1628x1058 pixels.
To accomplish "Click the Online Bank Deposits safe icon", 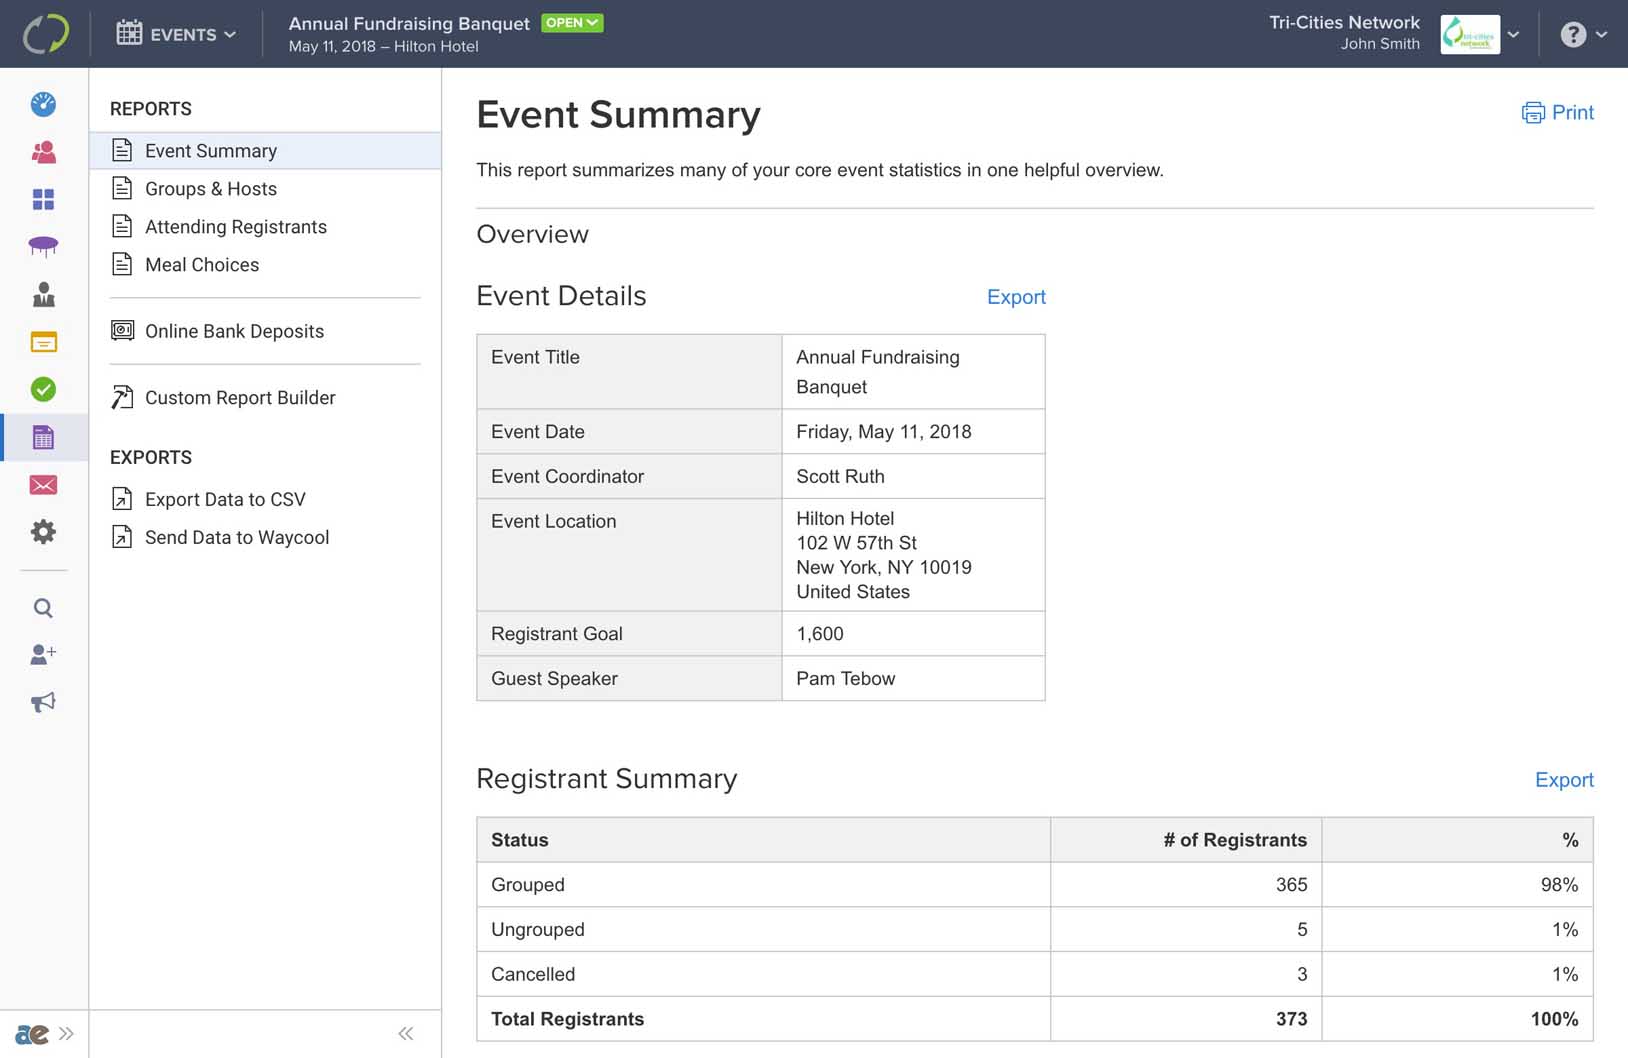I will pos(122,330).
